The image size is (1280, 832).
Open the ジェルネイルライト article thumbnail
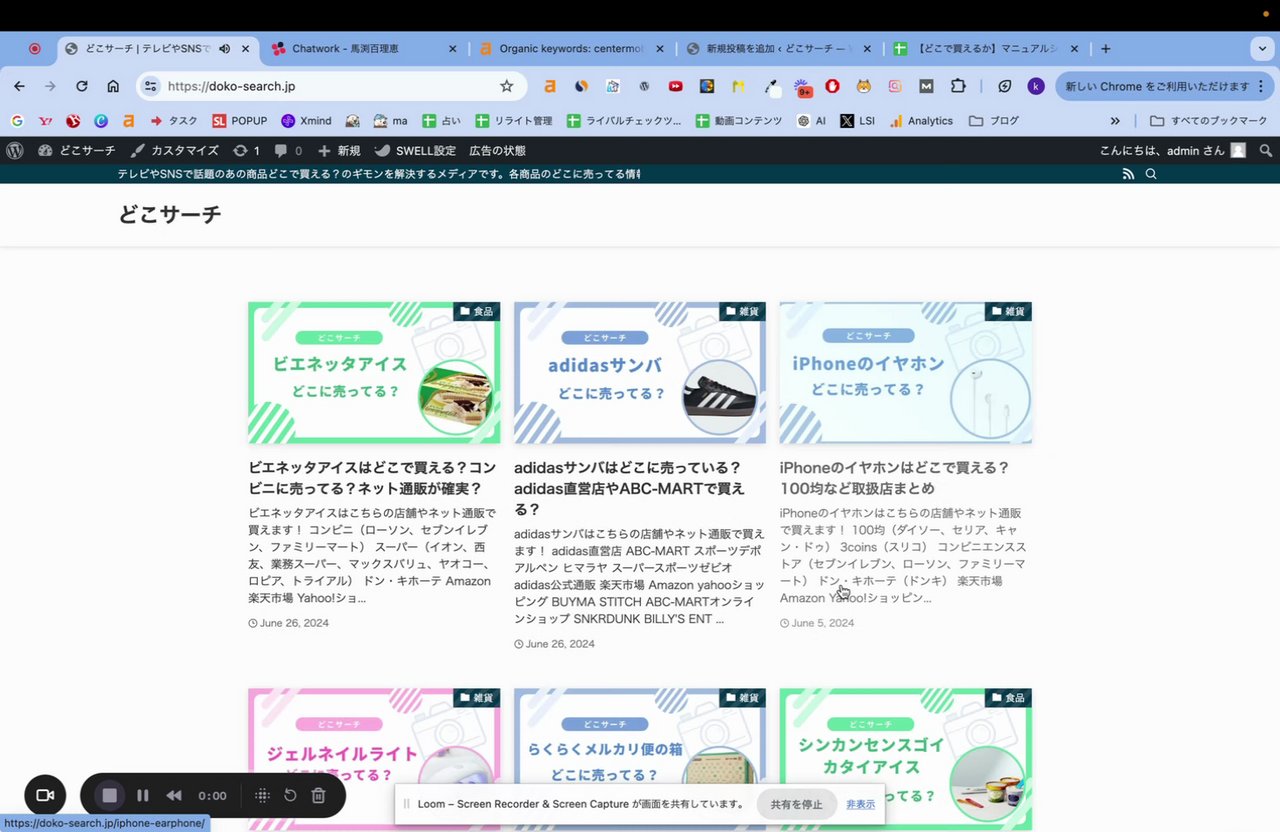click(374, 759)
